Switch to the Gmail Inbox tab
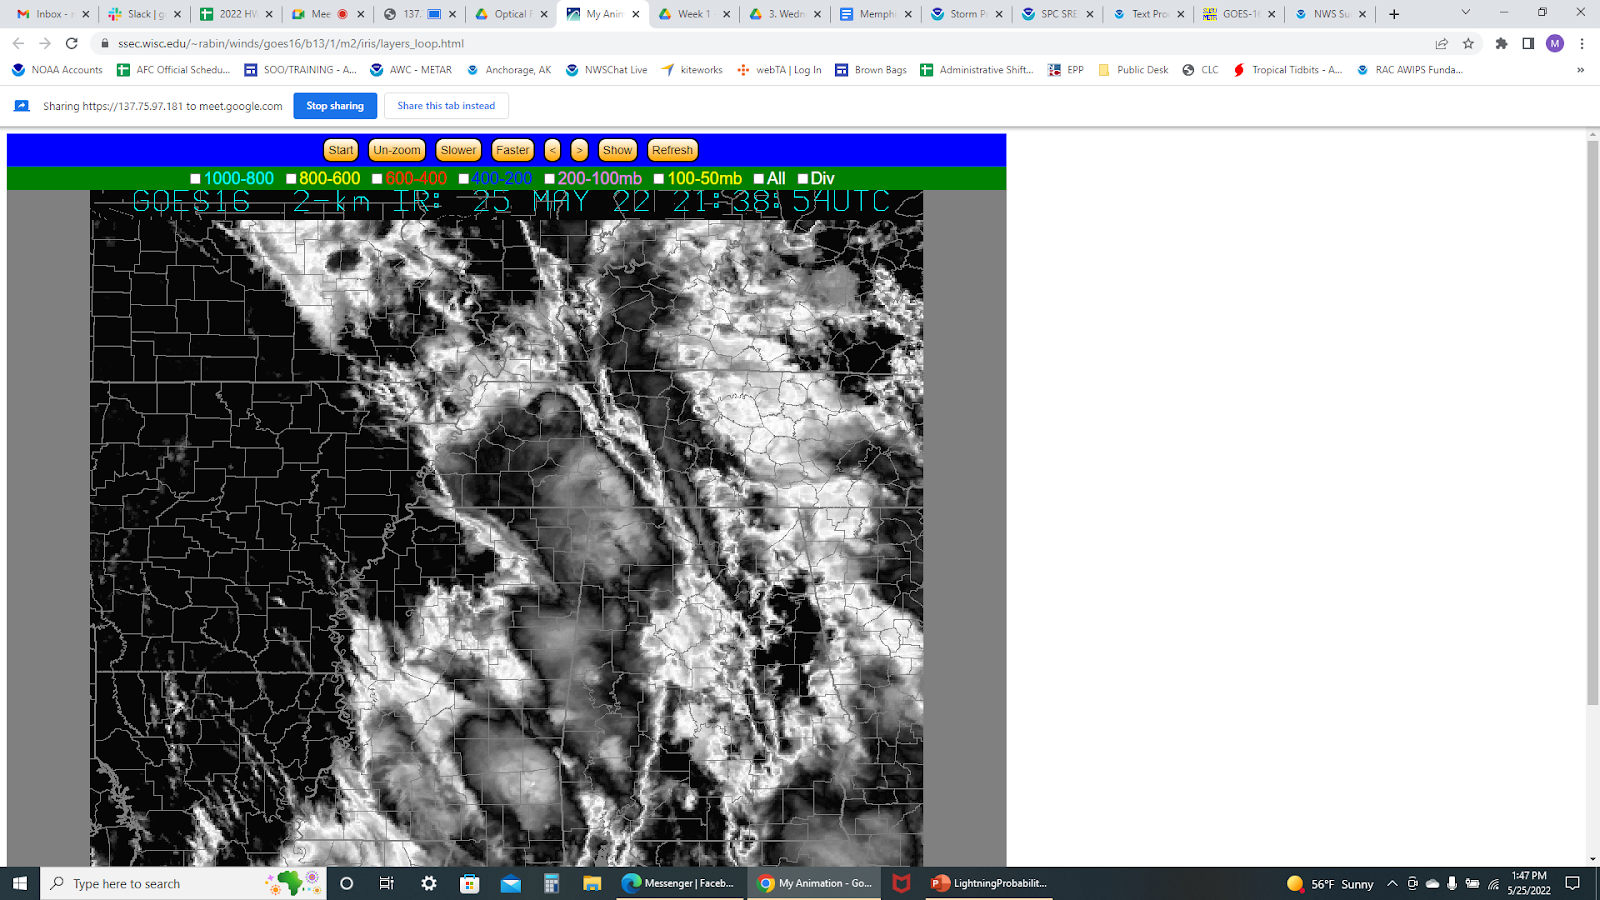The height and width of the screenshot is (900, 1600). (53, 14)
